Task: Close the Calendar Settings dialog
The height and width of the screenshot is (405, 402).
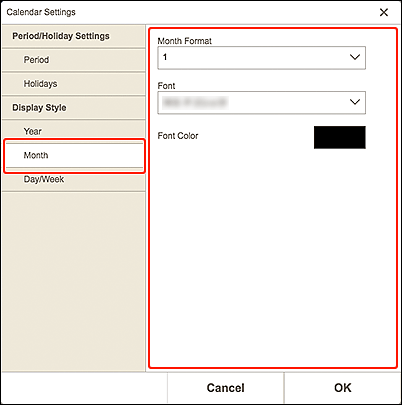Action: pos(384,12)
